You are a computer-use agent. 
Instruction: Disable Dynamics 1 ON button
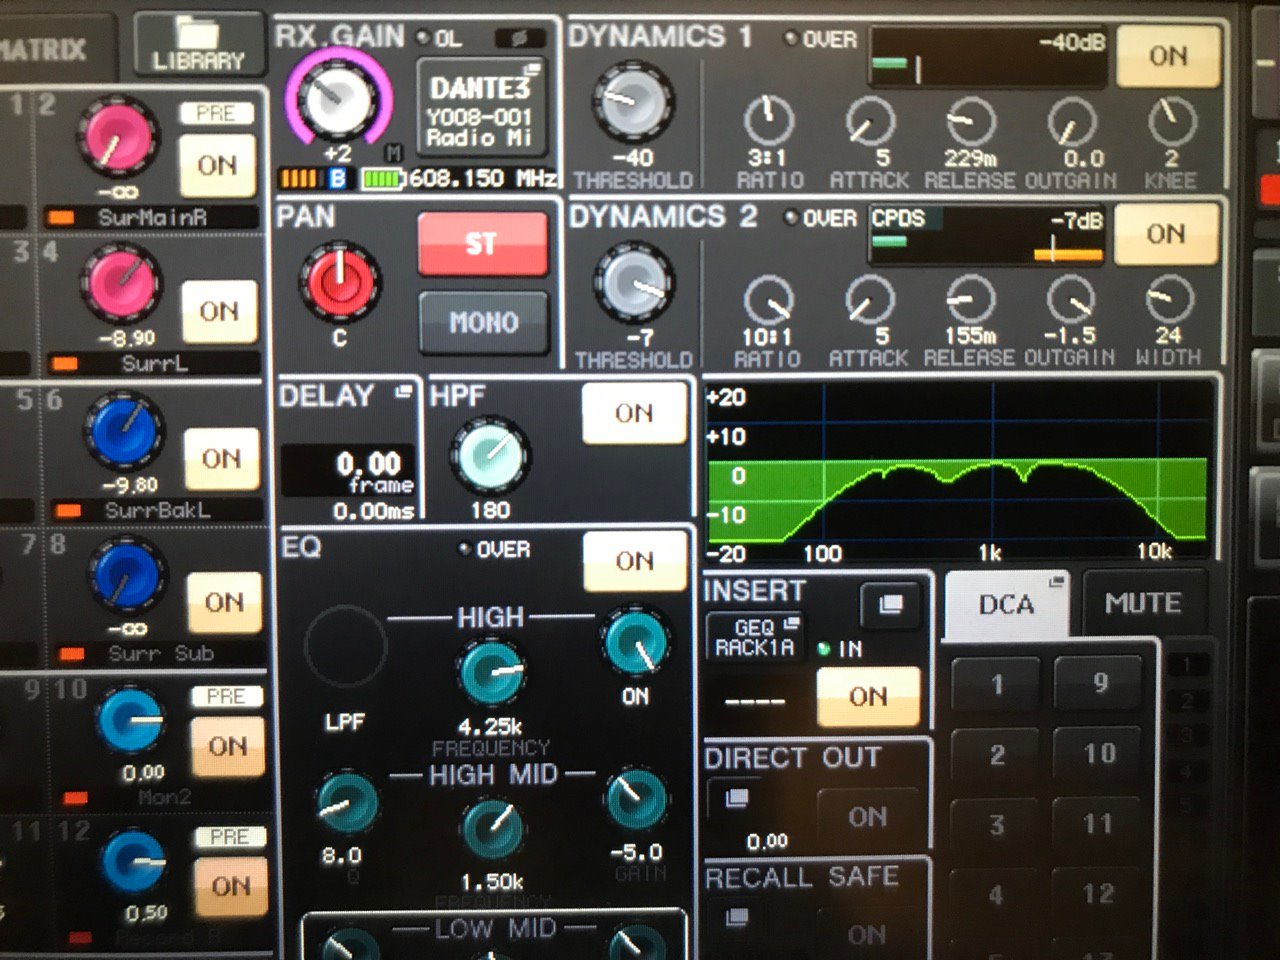[1167, 56]
